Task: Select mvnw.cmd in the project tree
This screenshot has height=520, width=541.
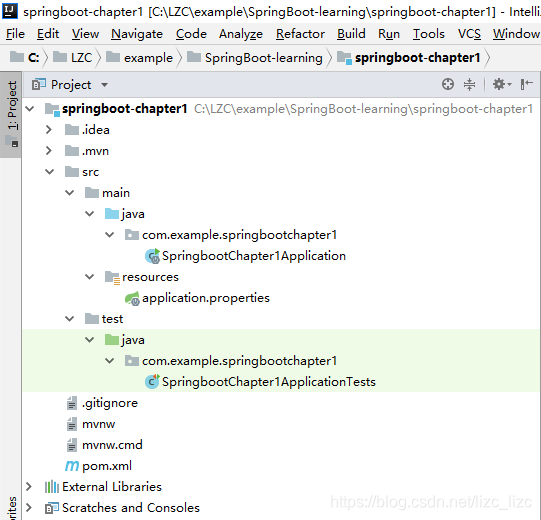Action: point(112,445)
